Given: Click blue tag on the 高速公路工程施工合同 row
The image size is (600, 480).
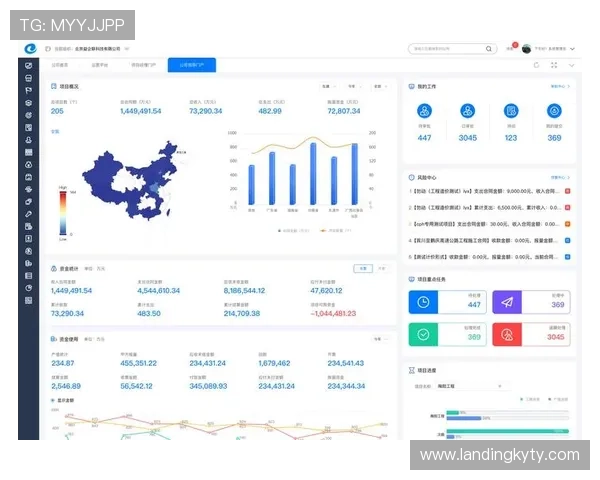Looking at the screenshot, I should [567, 240].
